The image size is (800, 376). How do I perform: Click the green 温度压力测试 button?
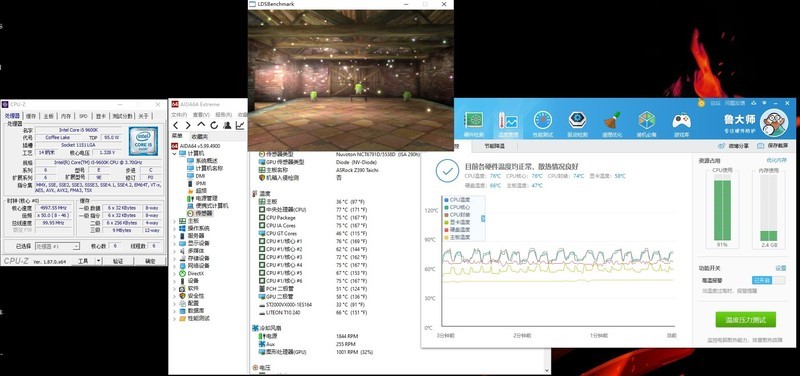tap(745, 320)
